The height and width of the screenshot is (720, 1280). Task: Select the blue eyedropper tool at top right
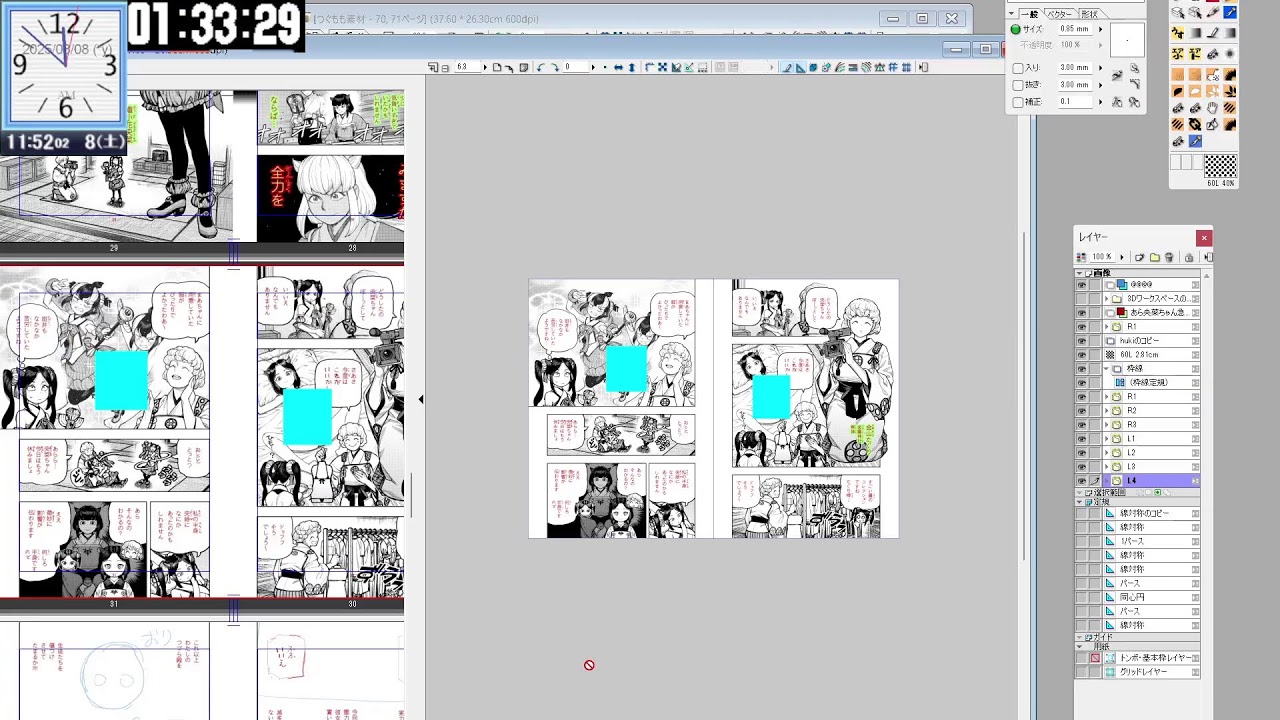[x=1229, y=13]
